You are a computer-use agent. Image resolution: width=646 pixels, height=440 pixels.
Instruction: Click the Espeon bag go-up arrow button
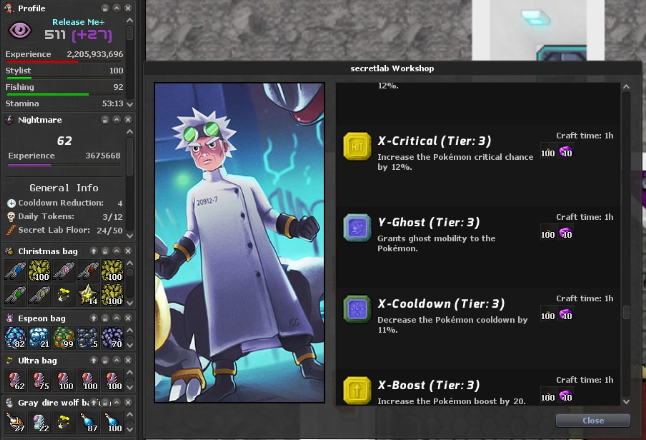tap(94, 318)
